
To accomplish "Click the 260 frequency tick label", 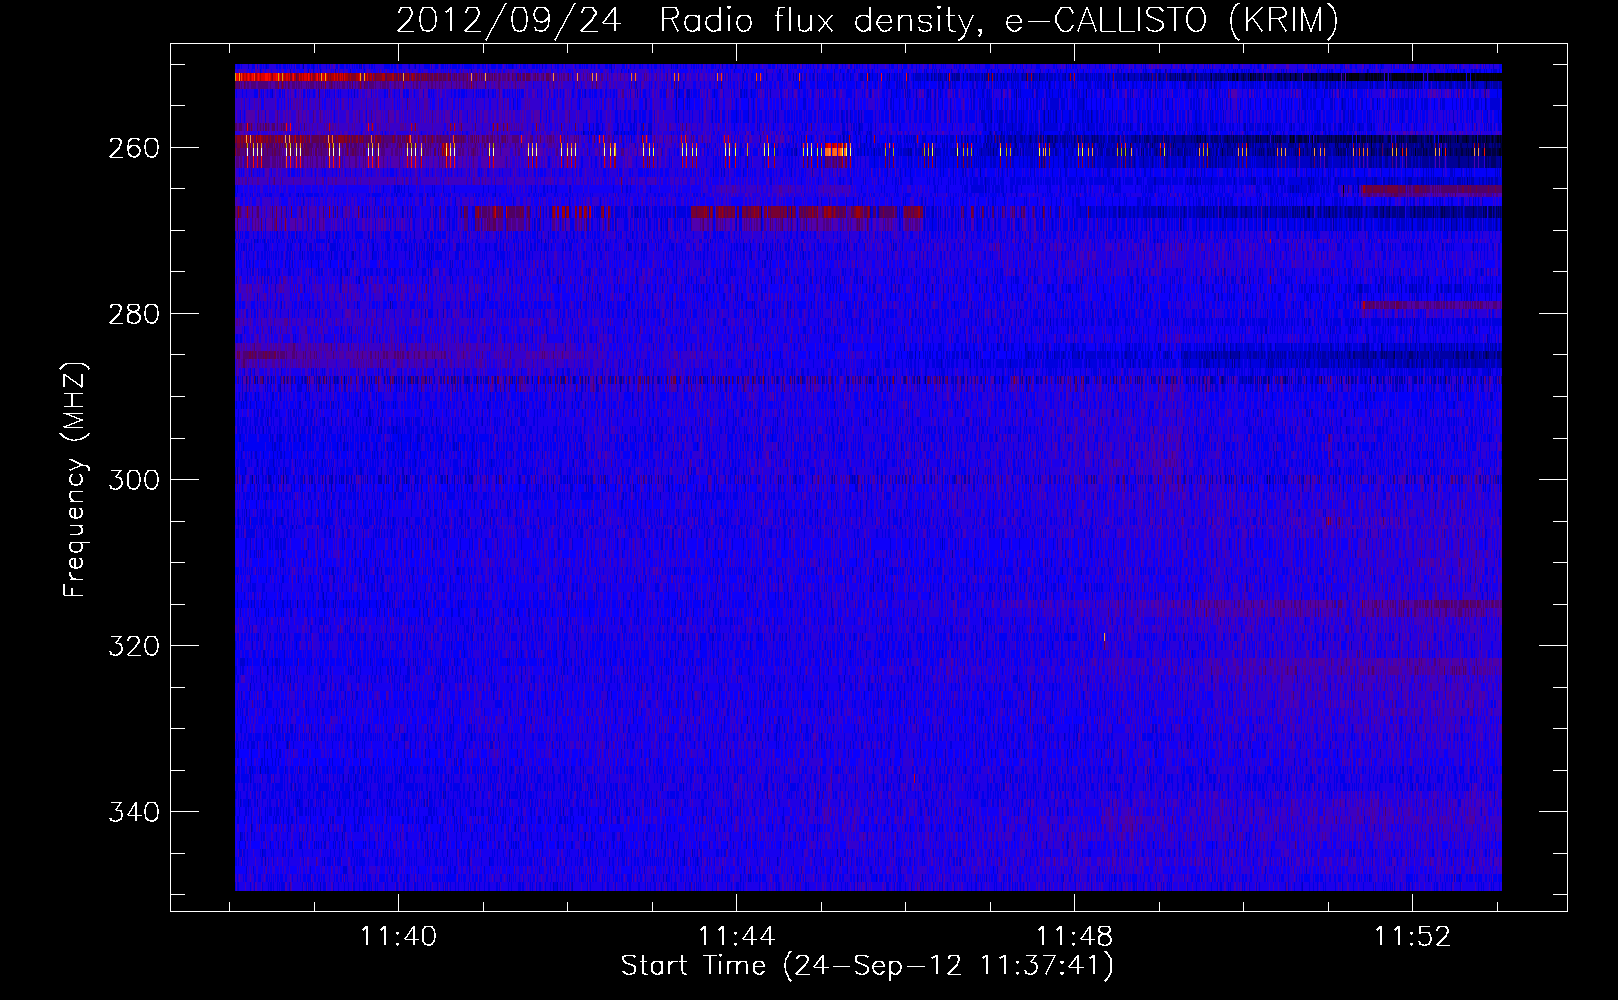I will (x=134, y=148).
